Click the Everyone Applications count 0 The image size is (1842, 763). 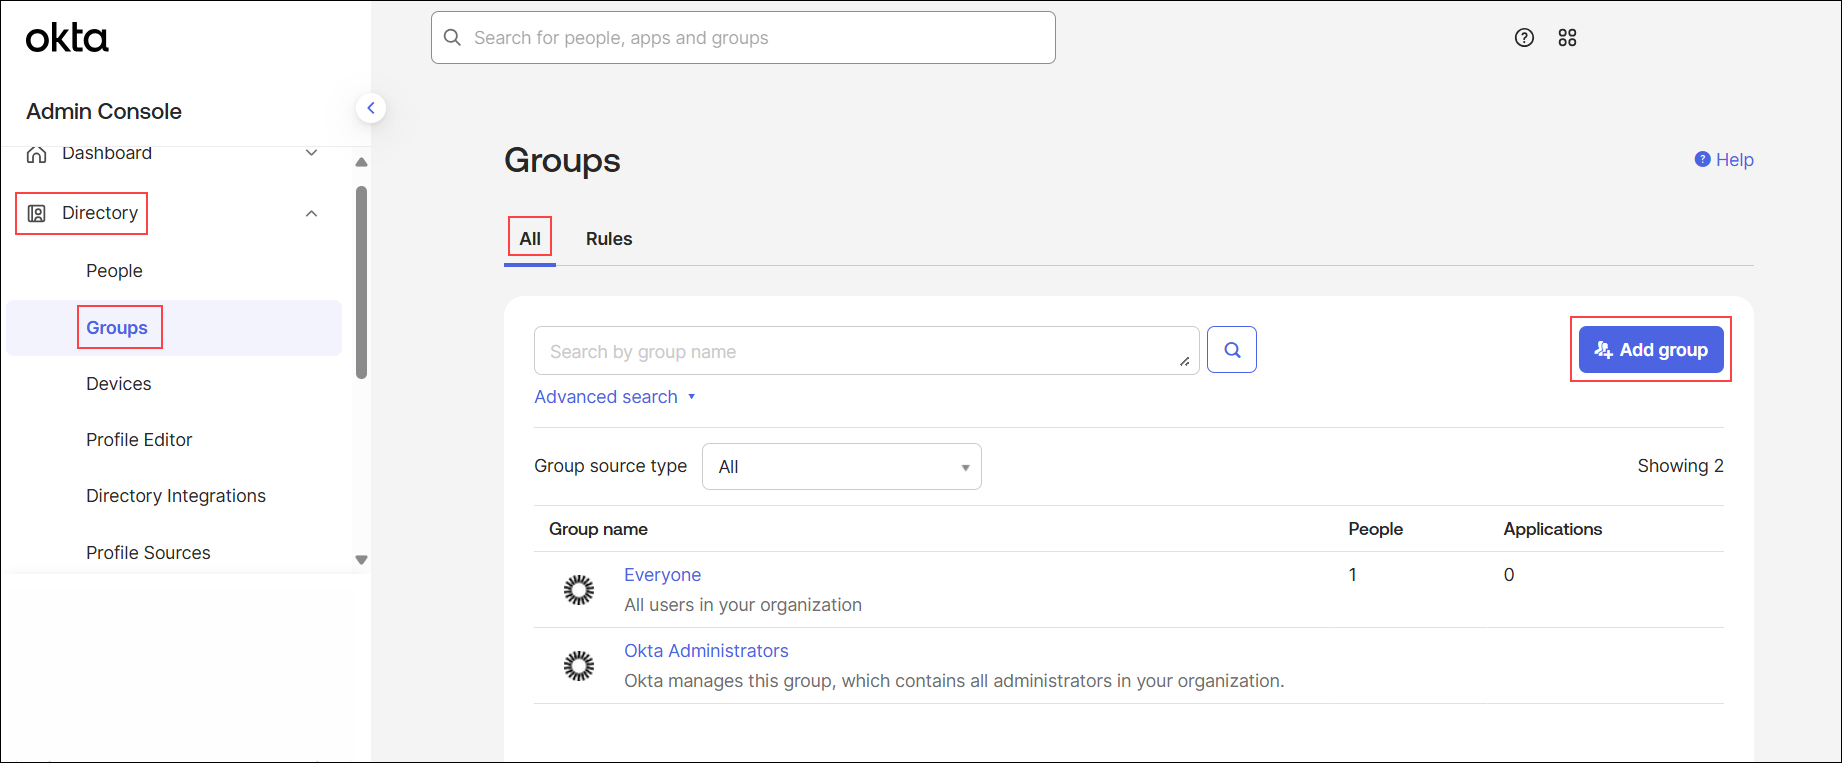click(x=1509, y=575)
